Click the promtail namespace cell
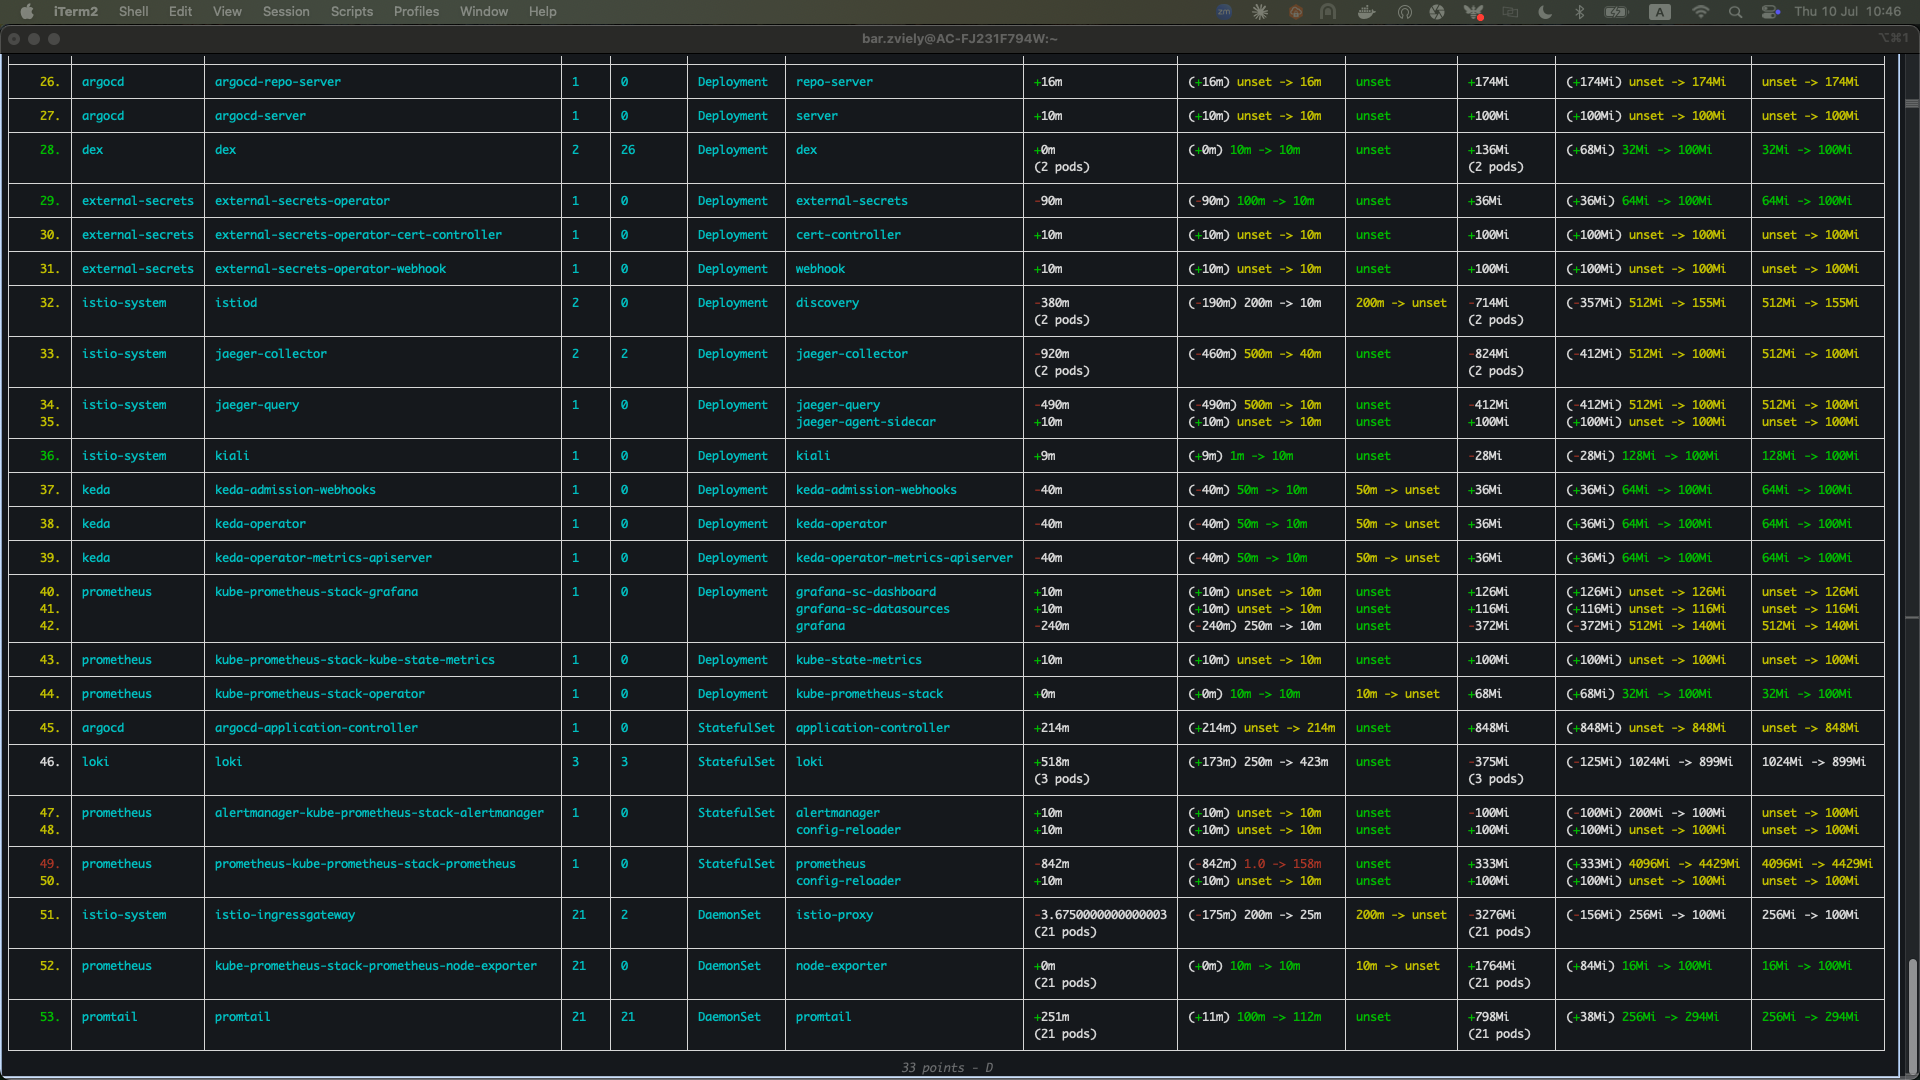The image size is (1920, 1080). (110, 1017)
